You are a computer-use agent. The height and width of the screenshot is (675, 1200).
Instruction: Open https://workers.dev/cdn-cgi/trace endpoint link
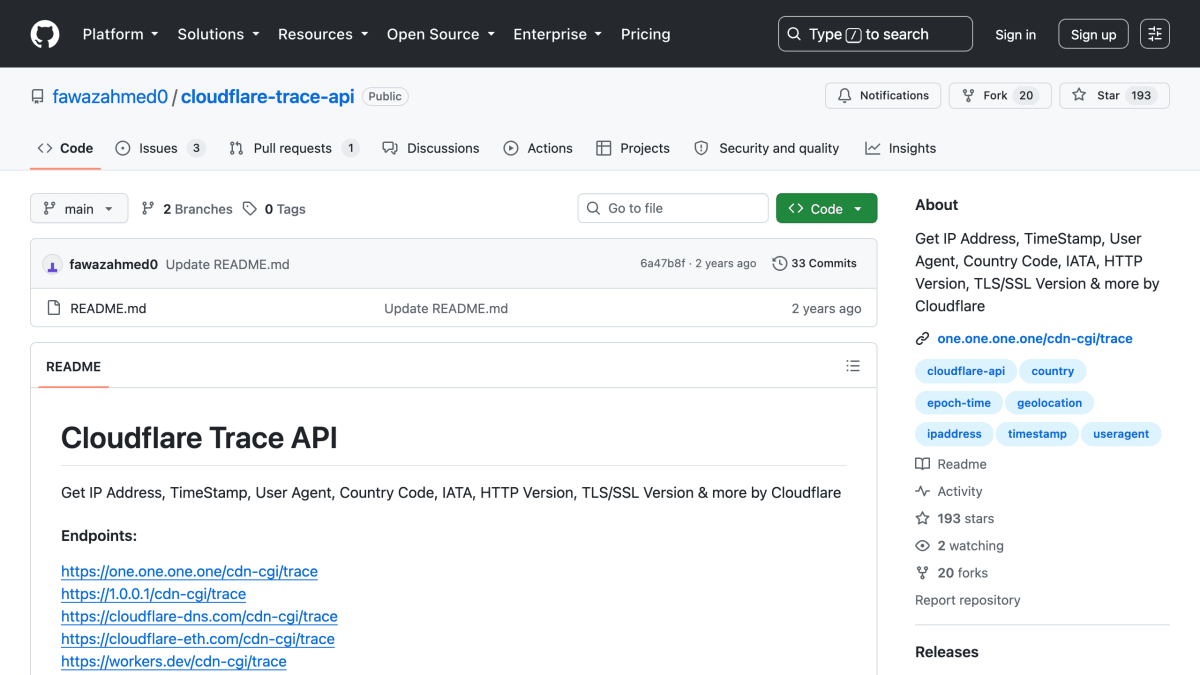(x=174, y=661)
